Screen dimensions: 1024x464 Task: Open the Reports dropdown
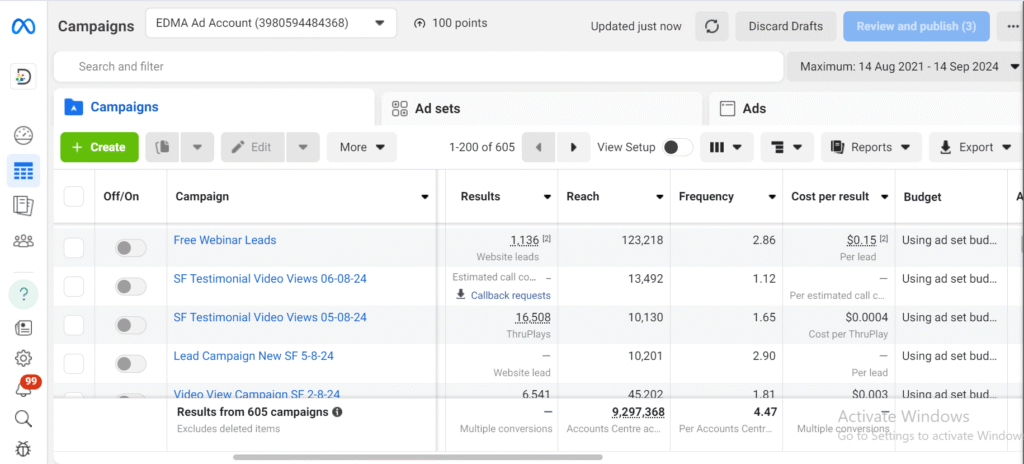(x=871, y=147)
